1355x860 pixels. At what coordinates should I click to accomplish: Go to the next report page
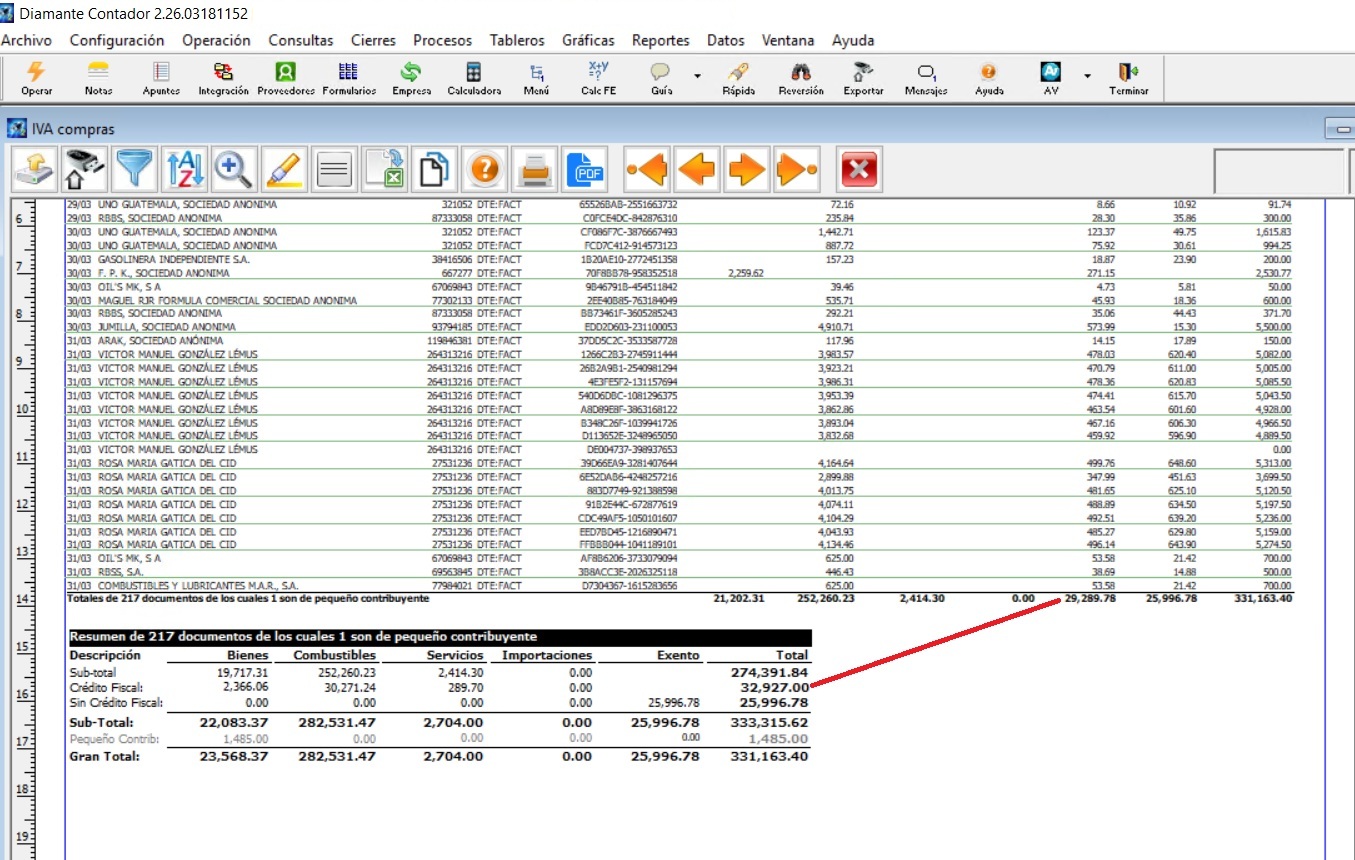[746, 170]
